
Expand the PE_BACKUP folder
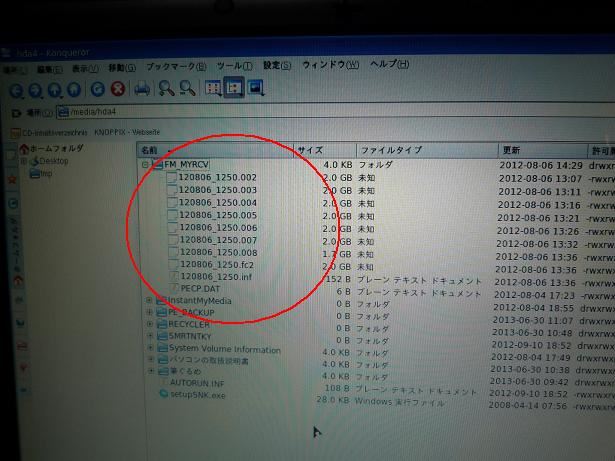(149, 312)
